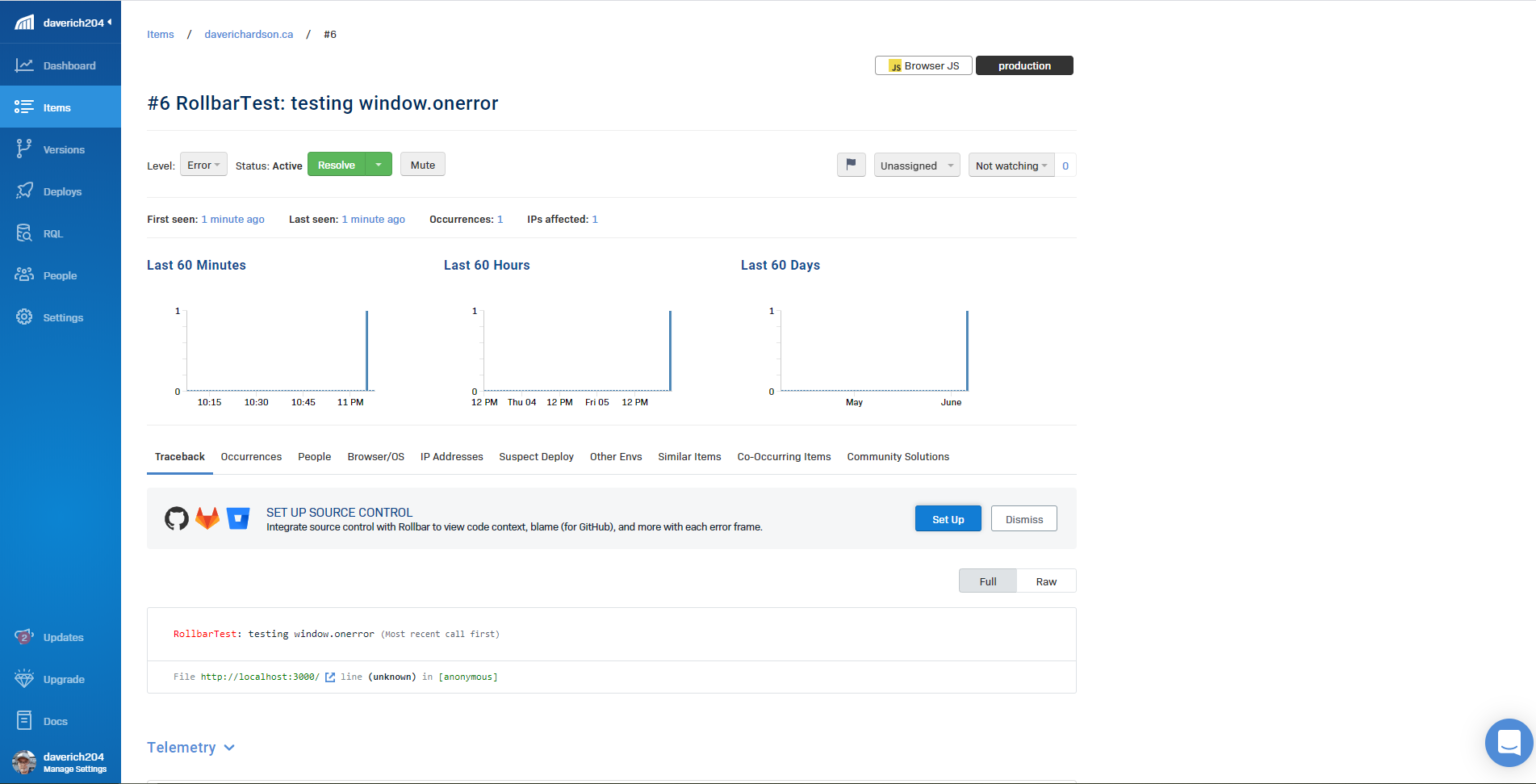
Task: Open the chat support bubble
Action: point(1508,742)
